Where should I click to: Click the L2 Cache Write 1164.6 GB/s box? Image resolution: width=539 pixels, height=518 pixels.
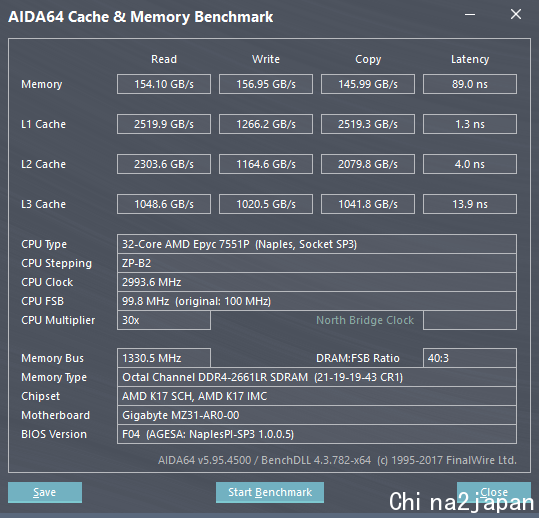tap(266, 164)
